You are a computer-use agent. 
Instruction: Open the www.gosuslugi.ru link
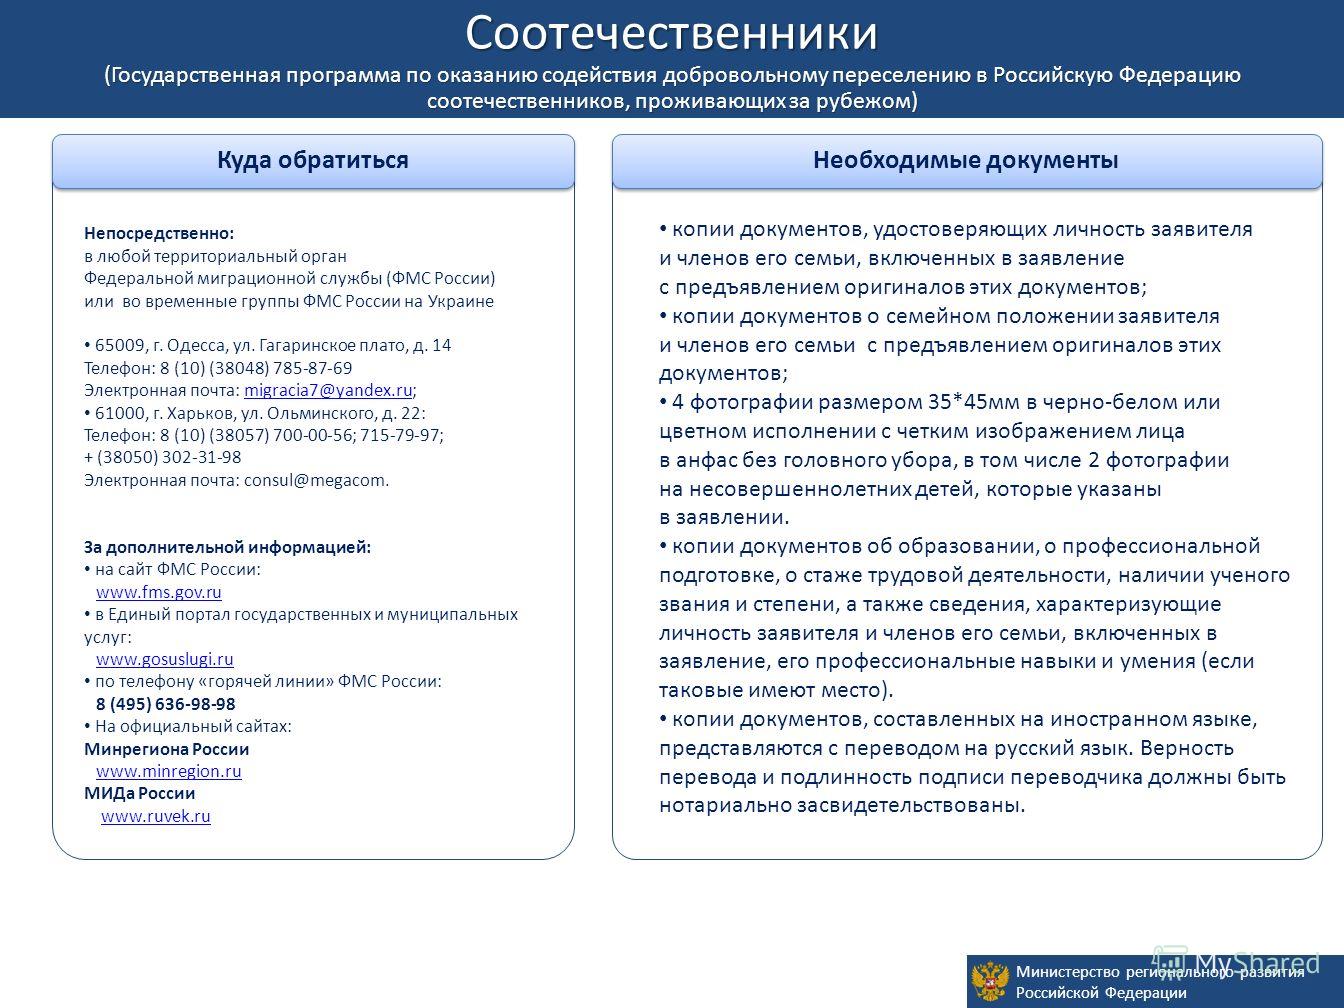[x=164, y=659]
